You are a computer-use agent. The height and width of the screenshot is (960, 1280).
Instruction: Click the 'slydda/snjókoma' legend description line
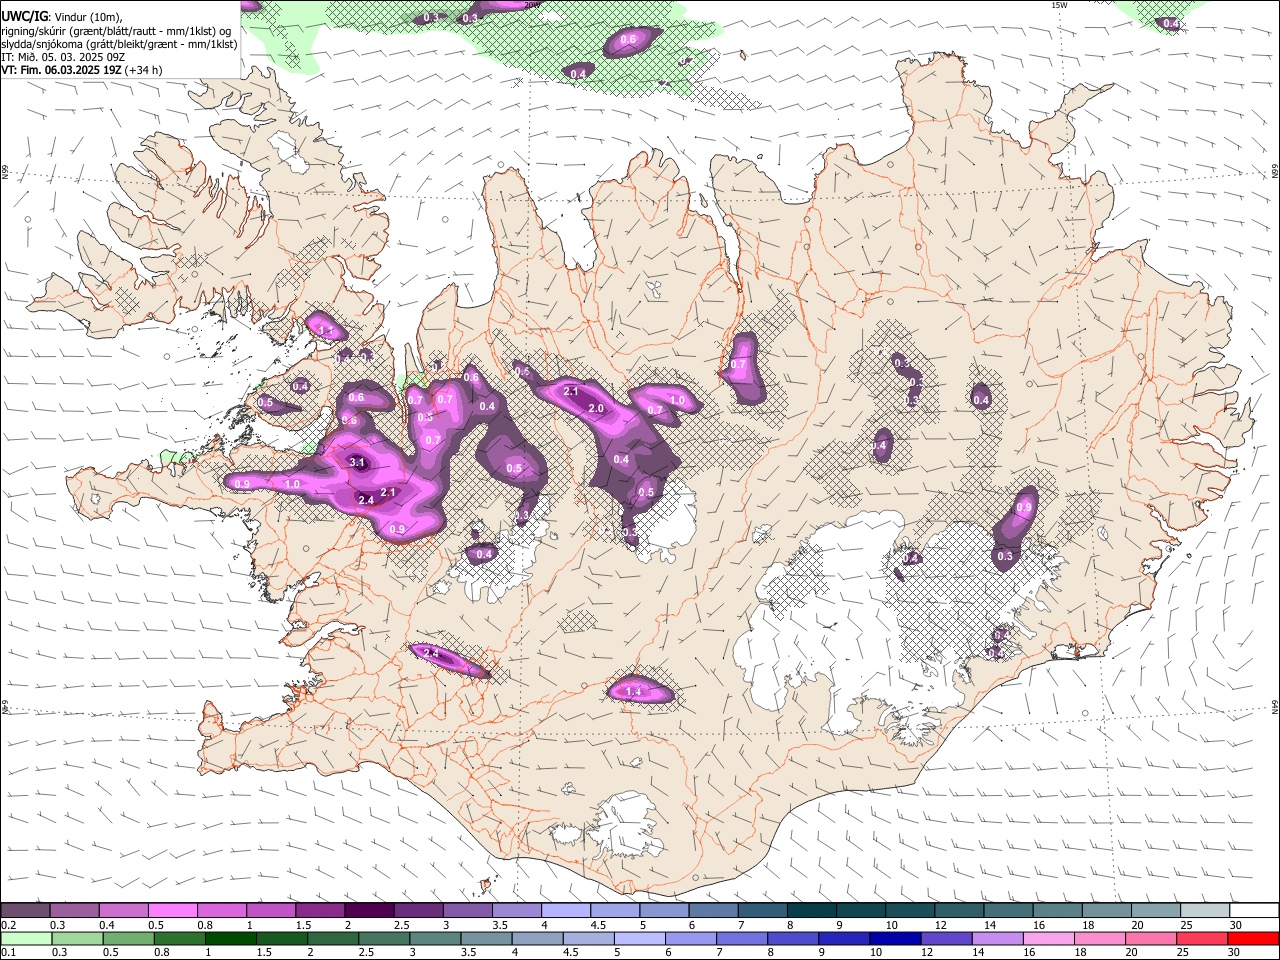coord(119,44)
